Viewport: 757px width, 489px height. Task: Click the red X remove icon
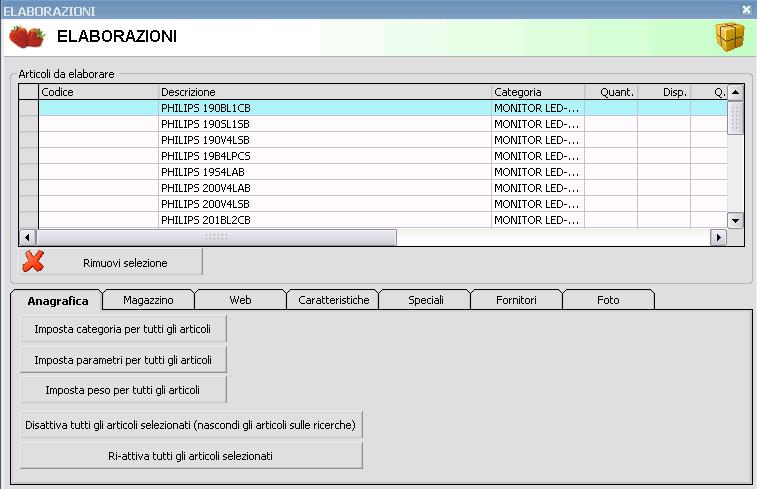[33, 262]
